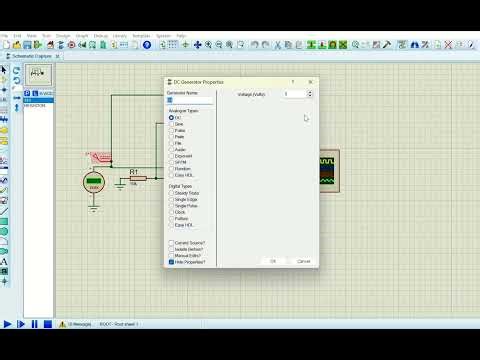Image resolution: width=480 pixels, height=360 pixels.
Task: Open the Debug menu
Action: [x=101, y=36]
